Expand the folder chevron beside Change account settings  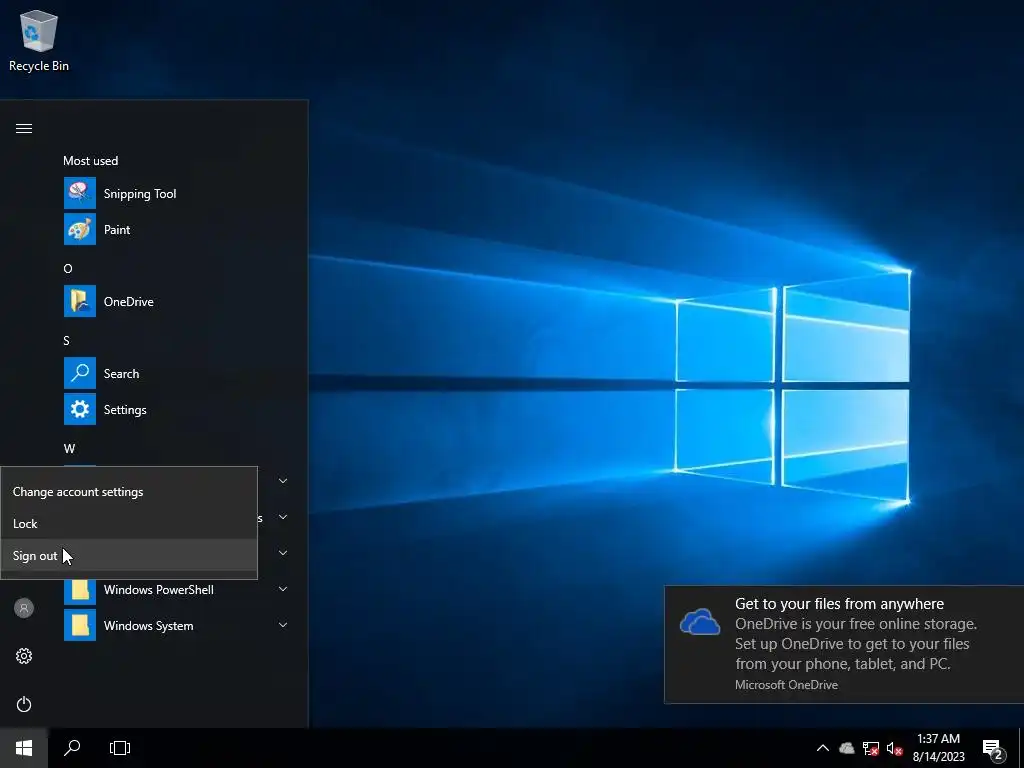pyautogui.click(x=283, y=481)
